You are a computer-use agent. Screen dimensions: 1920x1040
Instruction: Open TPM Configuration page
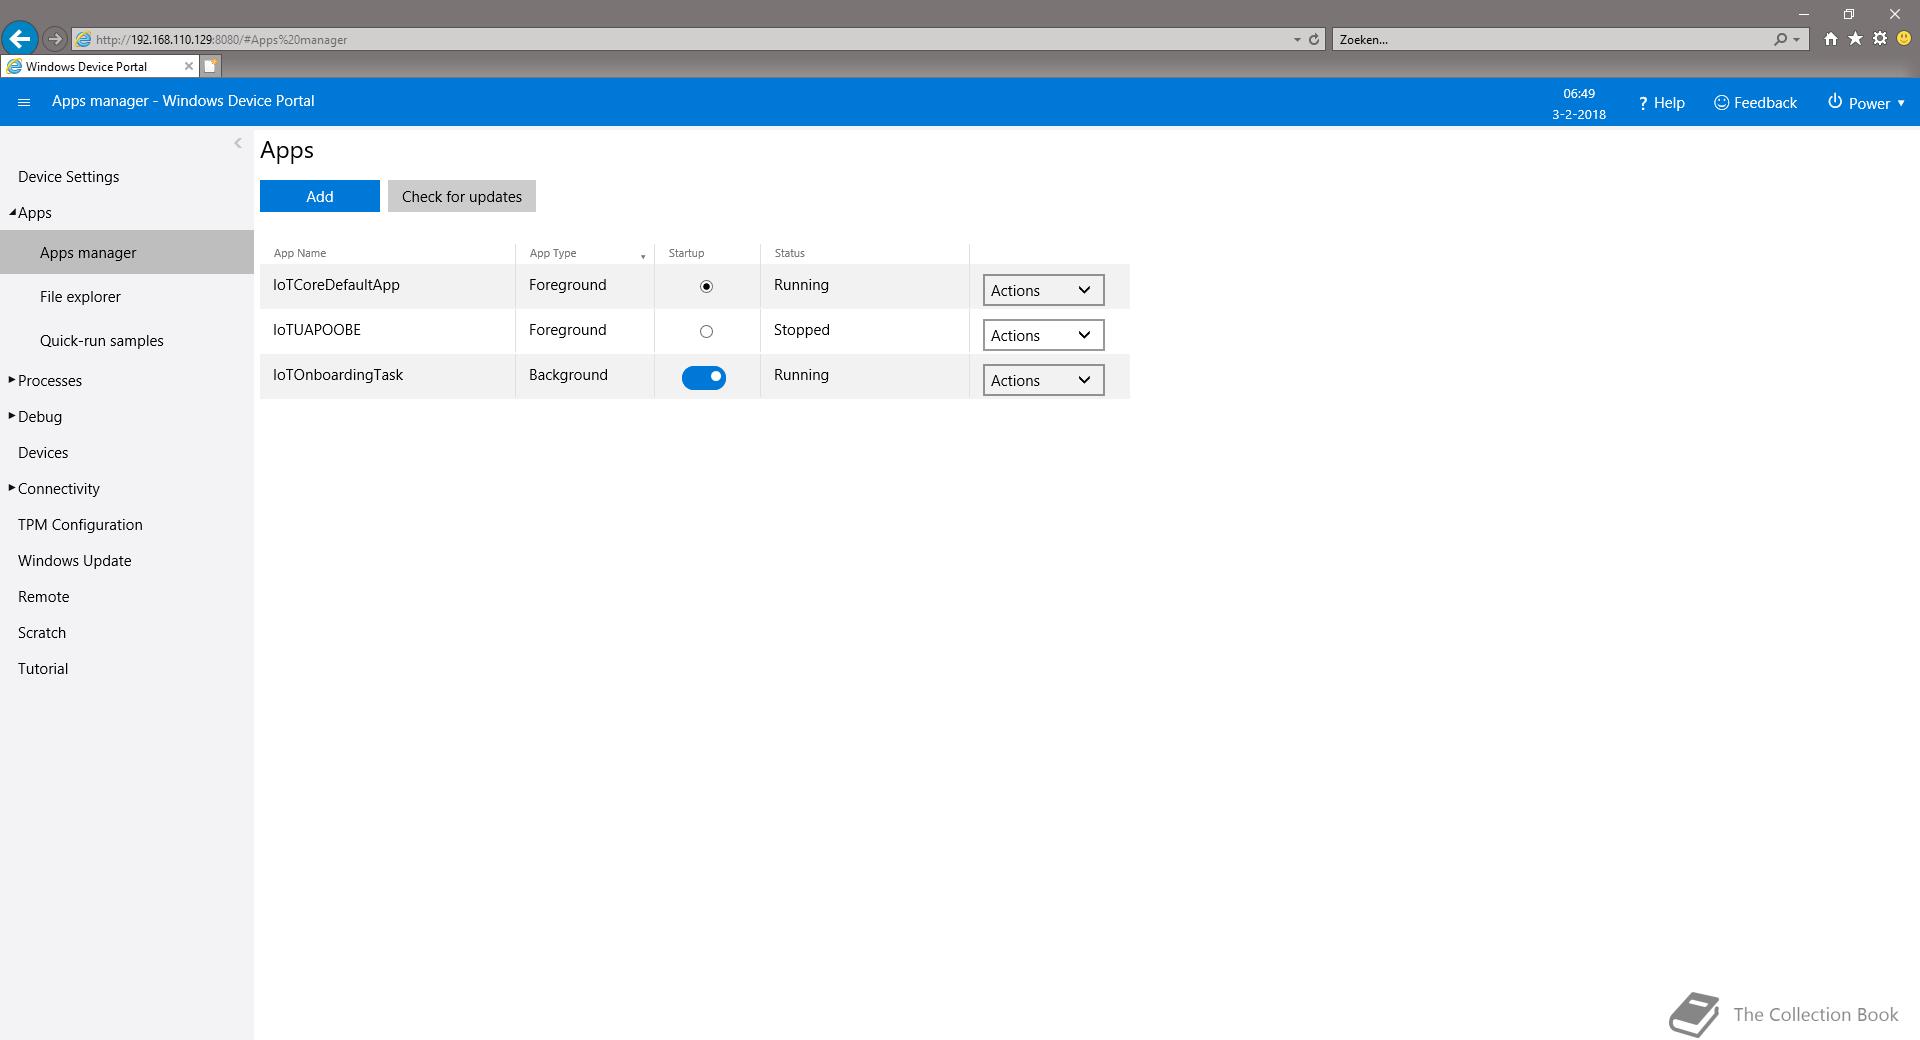point(80,525)
